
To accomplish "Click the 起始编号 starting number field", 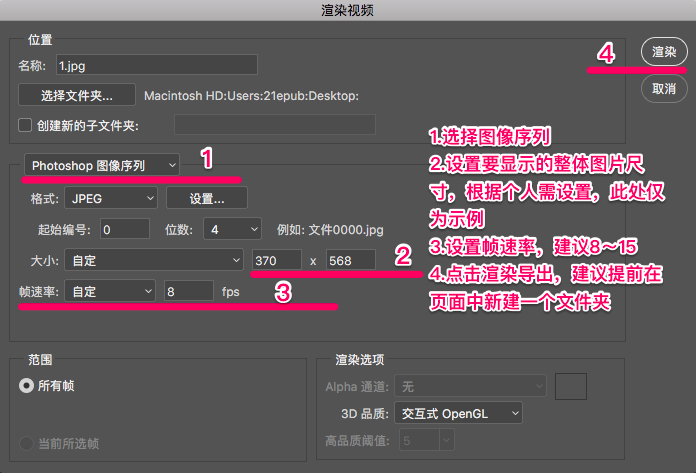I will pyautogui.click(x=124, y=229).
